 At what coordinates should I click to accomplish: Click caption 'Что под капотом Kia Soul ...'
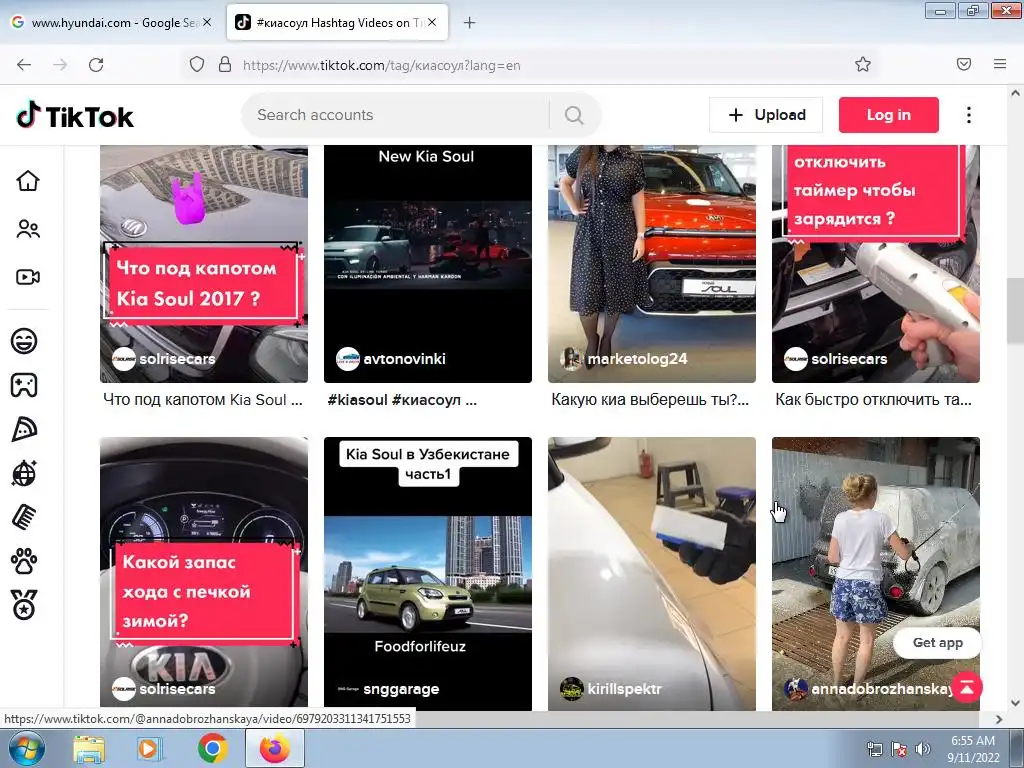click(x=203, y=400)
